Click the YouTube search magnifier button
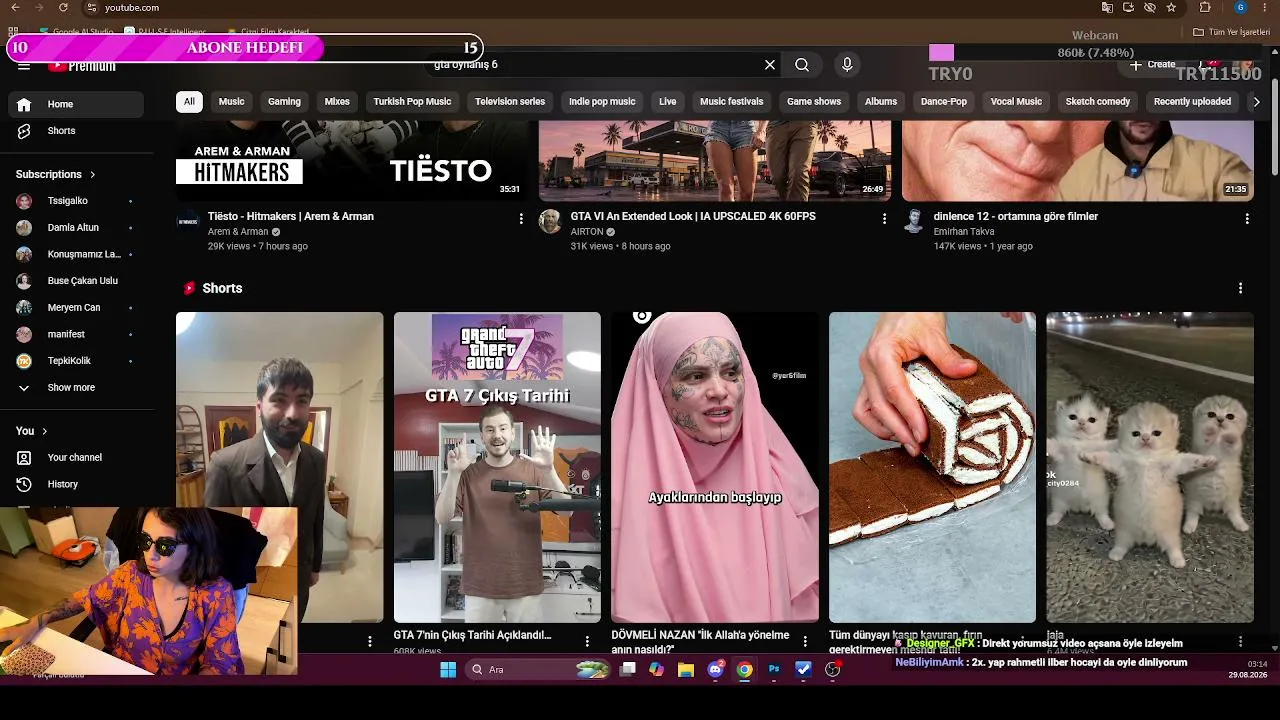 802,64
